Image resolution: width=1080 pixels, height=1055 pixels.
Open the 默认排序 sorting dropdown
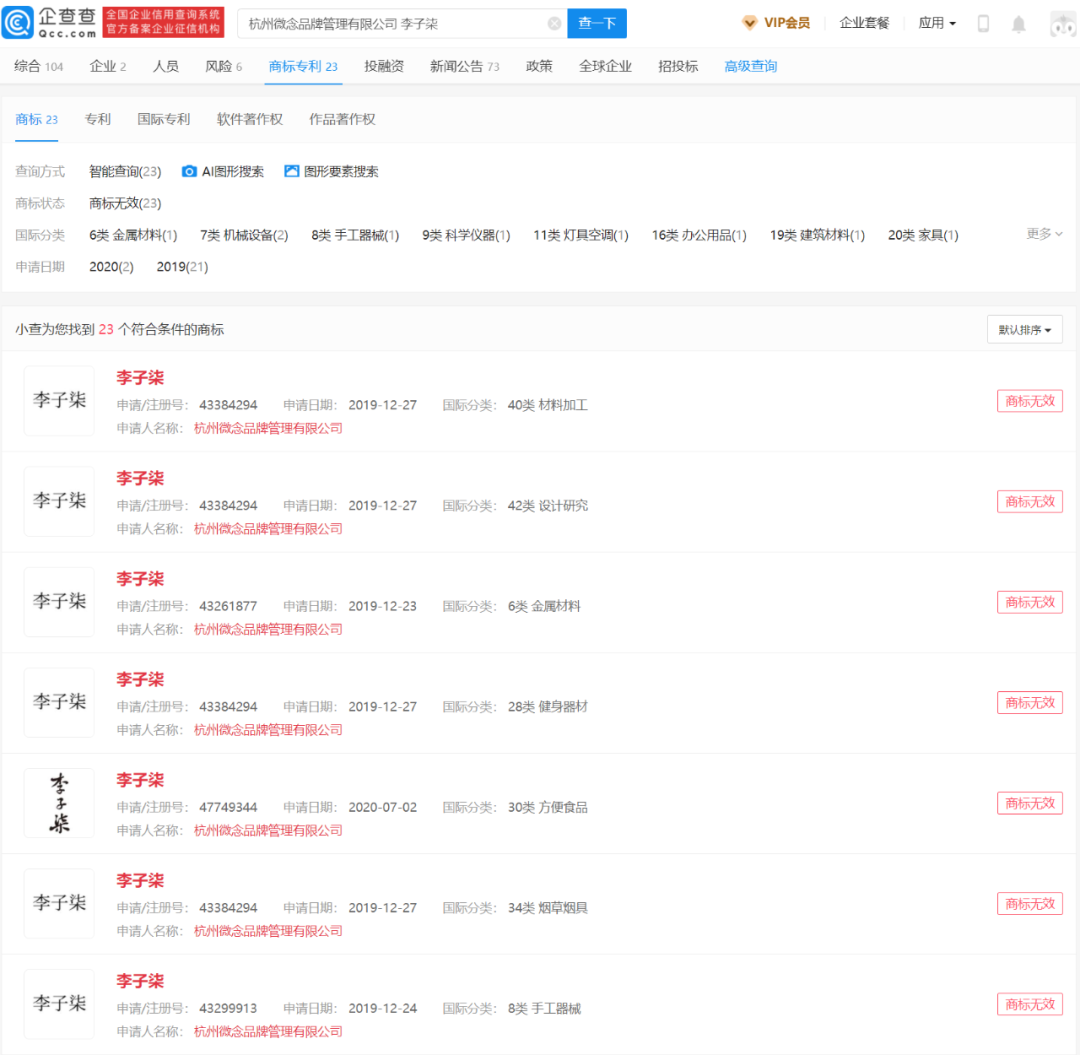1023,329
